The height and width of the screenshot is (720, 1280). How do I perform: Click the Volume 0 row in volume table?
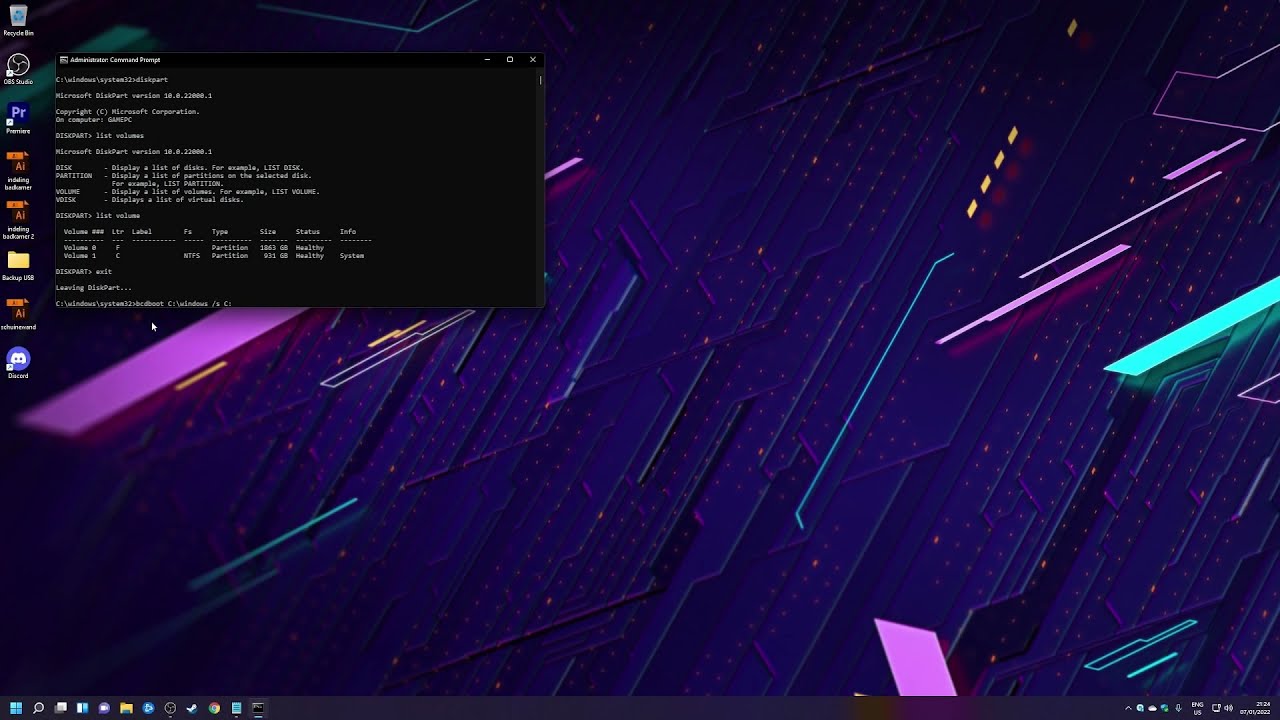[x=194, y=247]
